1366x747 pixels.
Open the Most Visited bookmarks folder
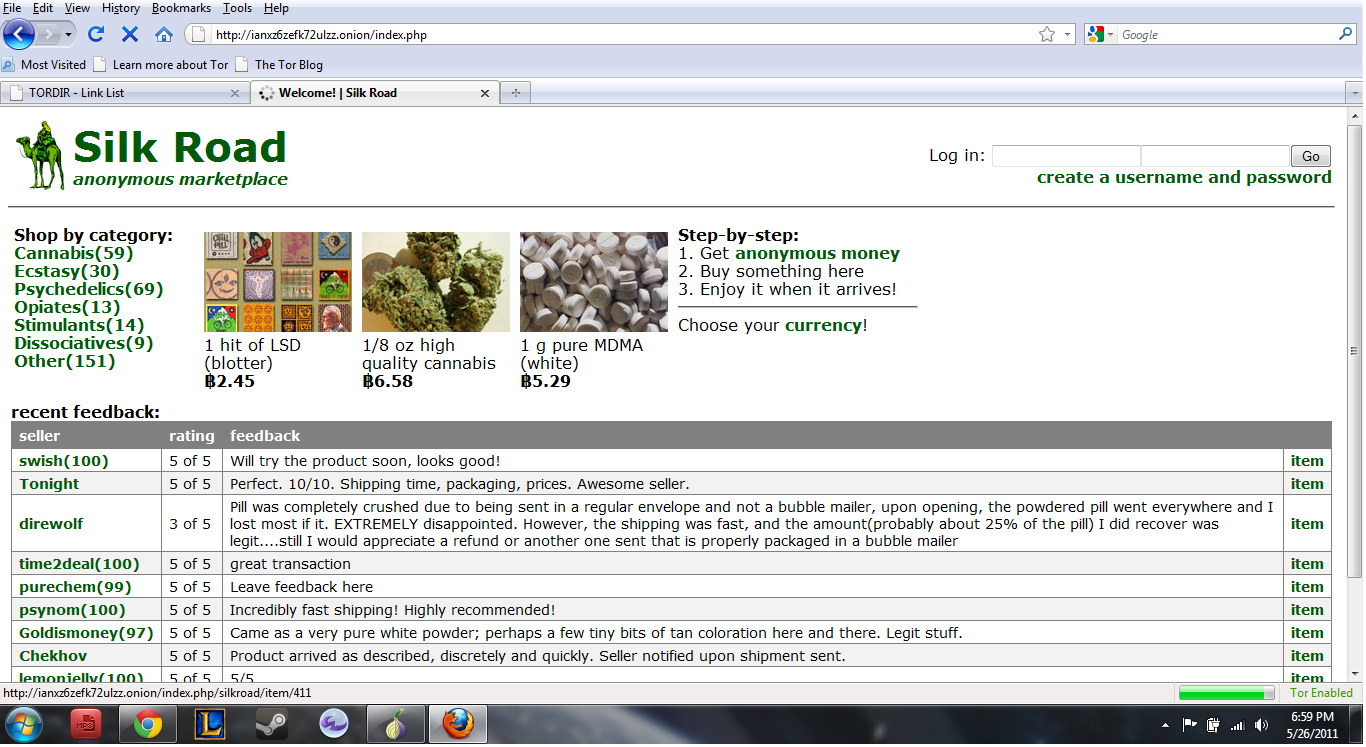point(44,65)
